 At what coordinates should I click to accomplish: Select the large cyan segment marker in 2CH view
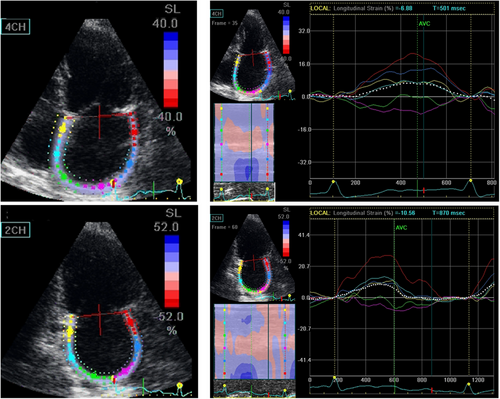click(x=72, y=358)
